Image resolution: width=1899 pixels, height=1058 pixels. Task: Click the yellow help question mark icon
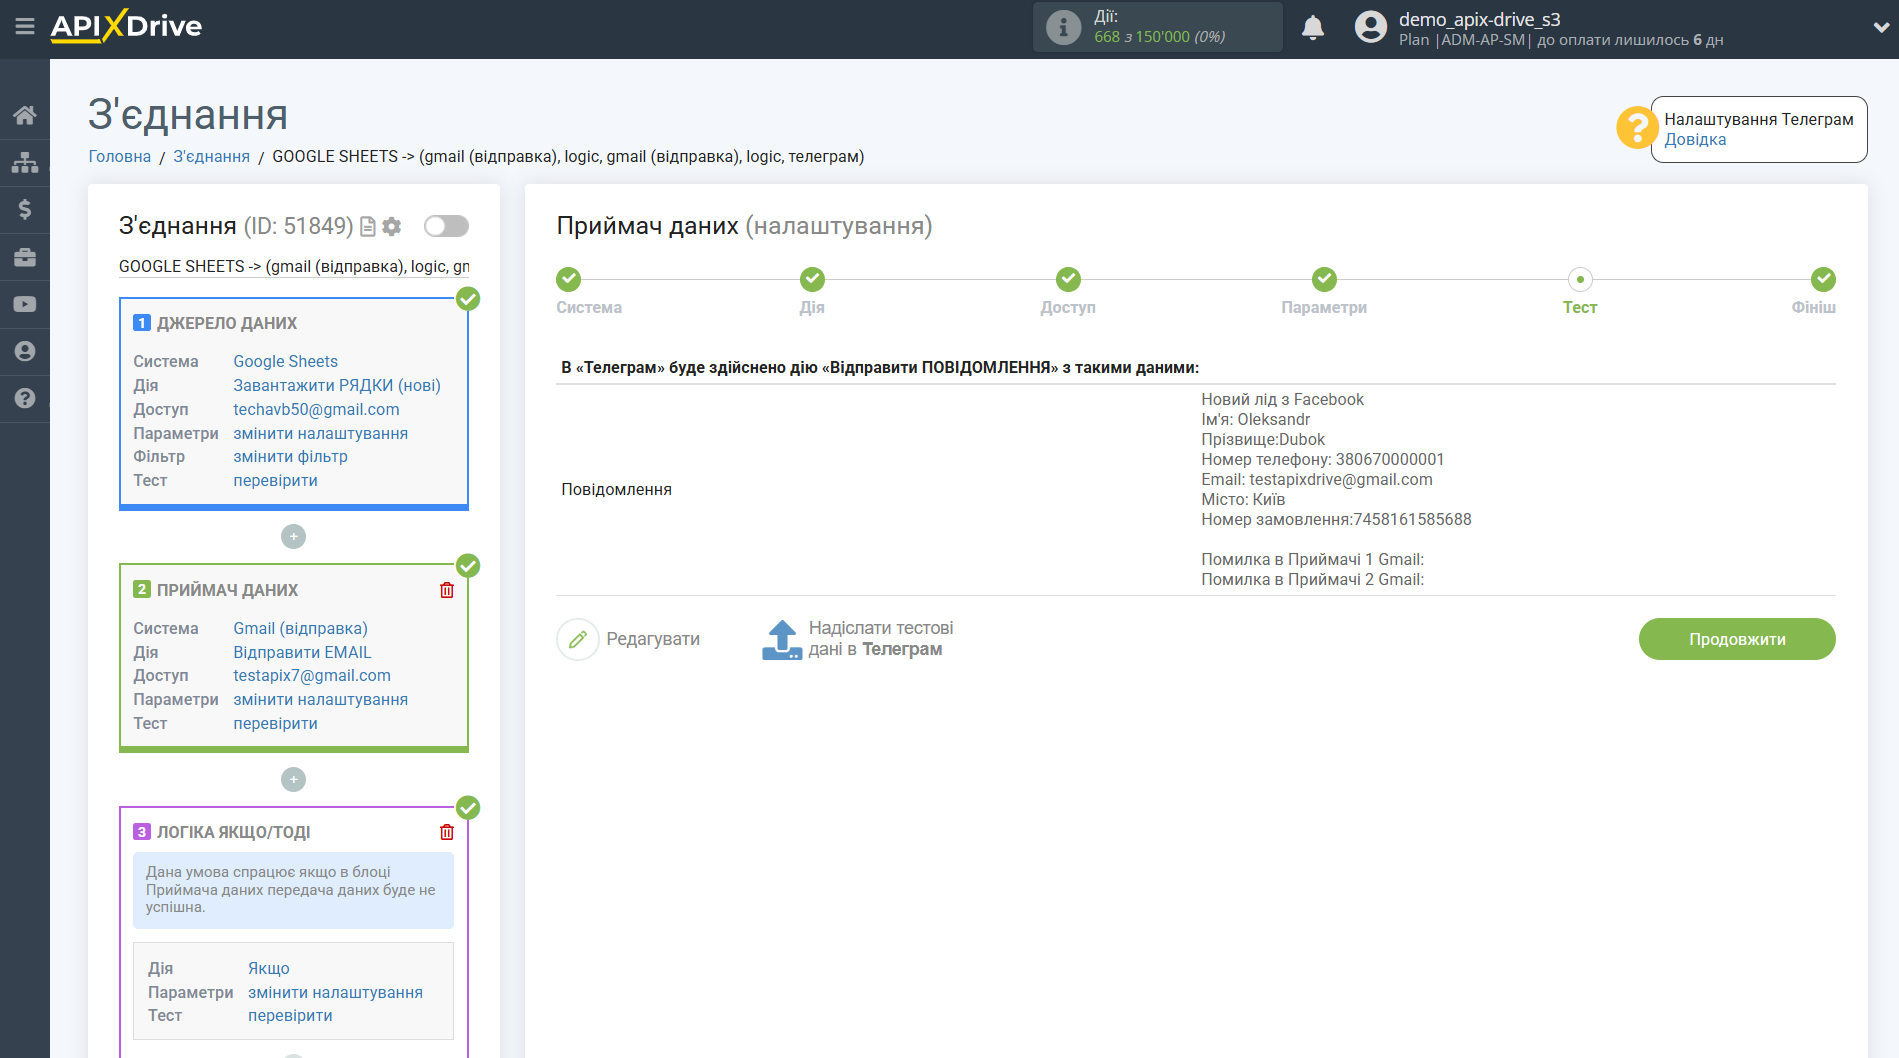click(1637, 128)
